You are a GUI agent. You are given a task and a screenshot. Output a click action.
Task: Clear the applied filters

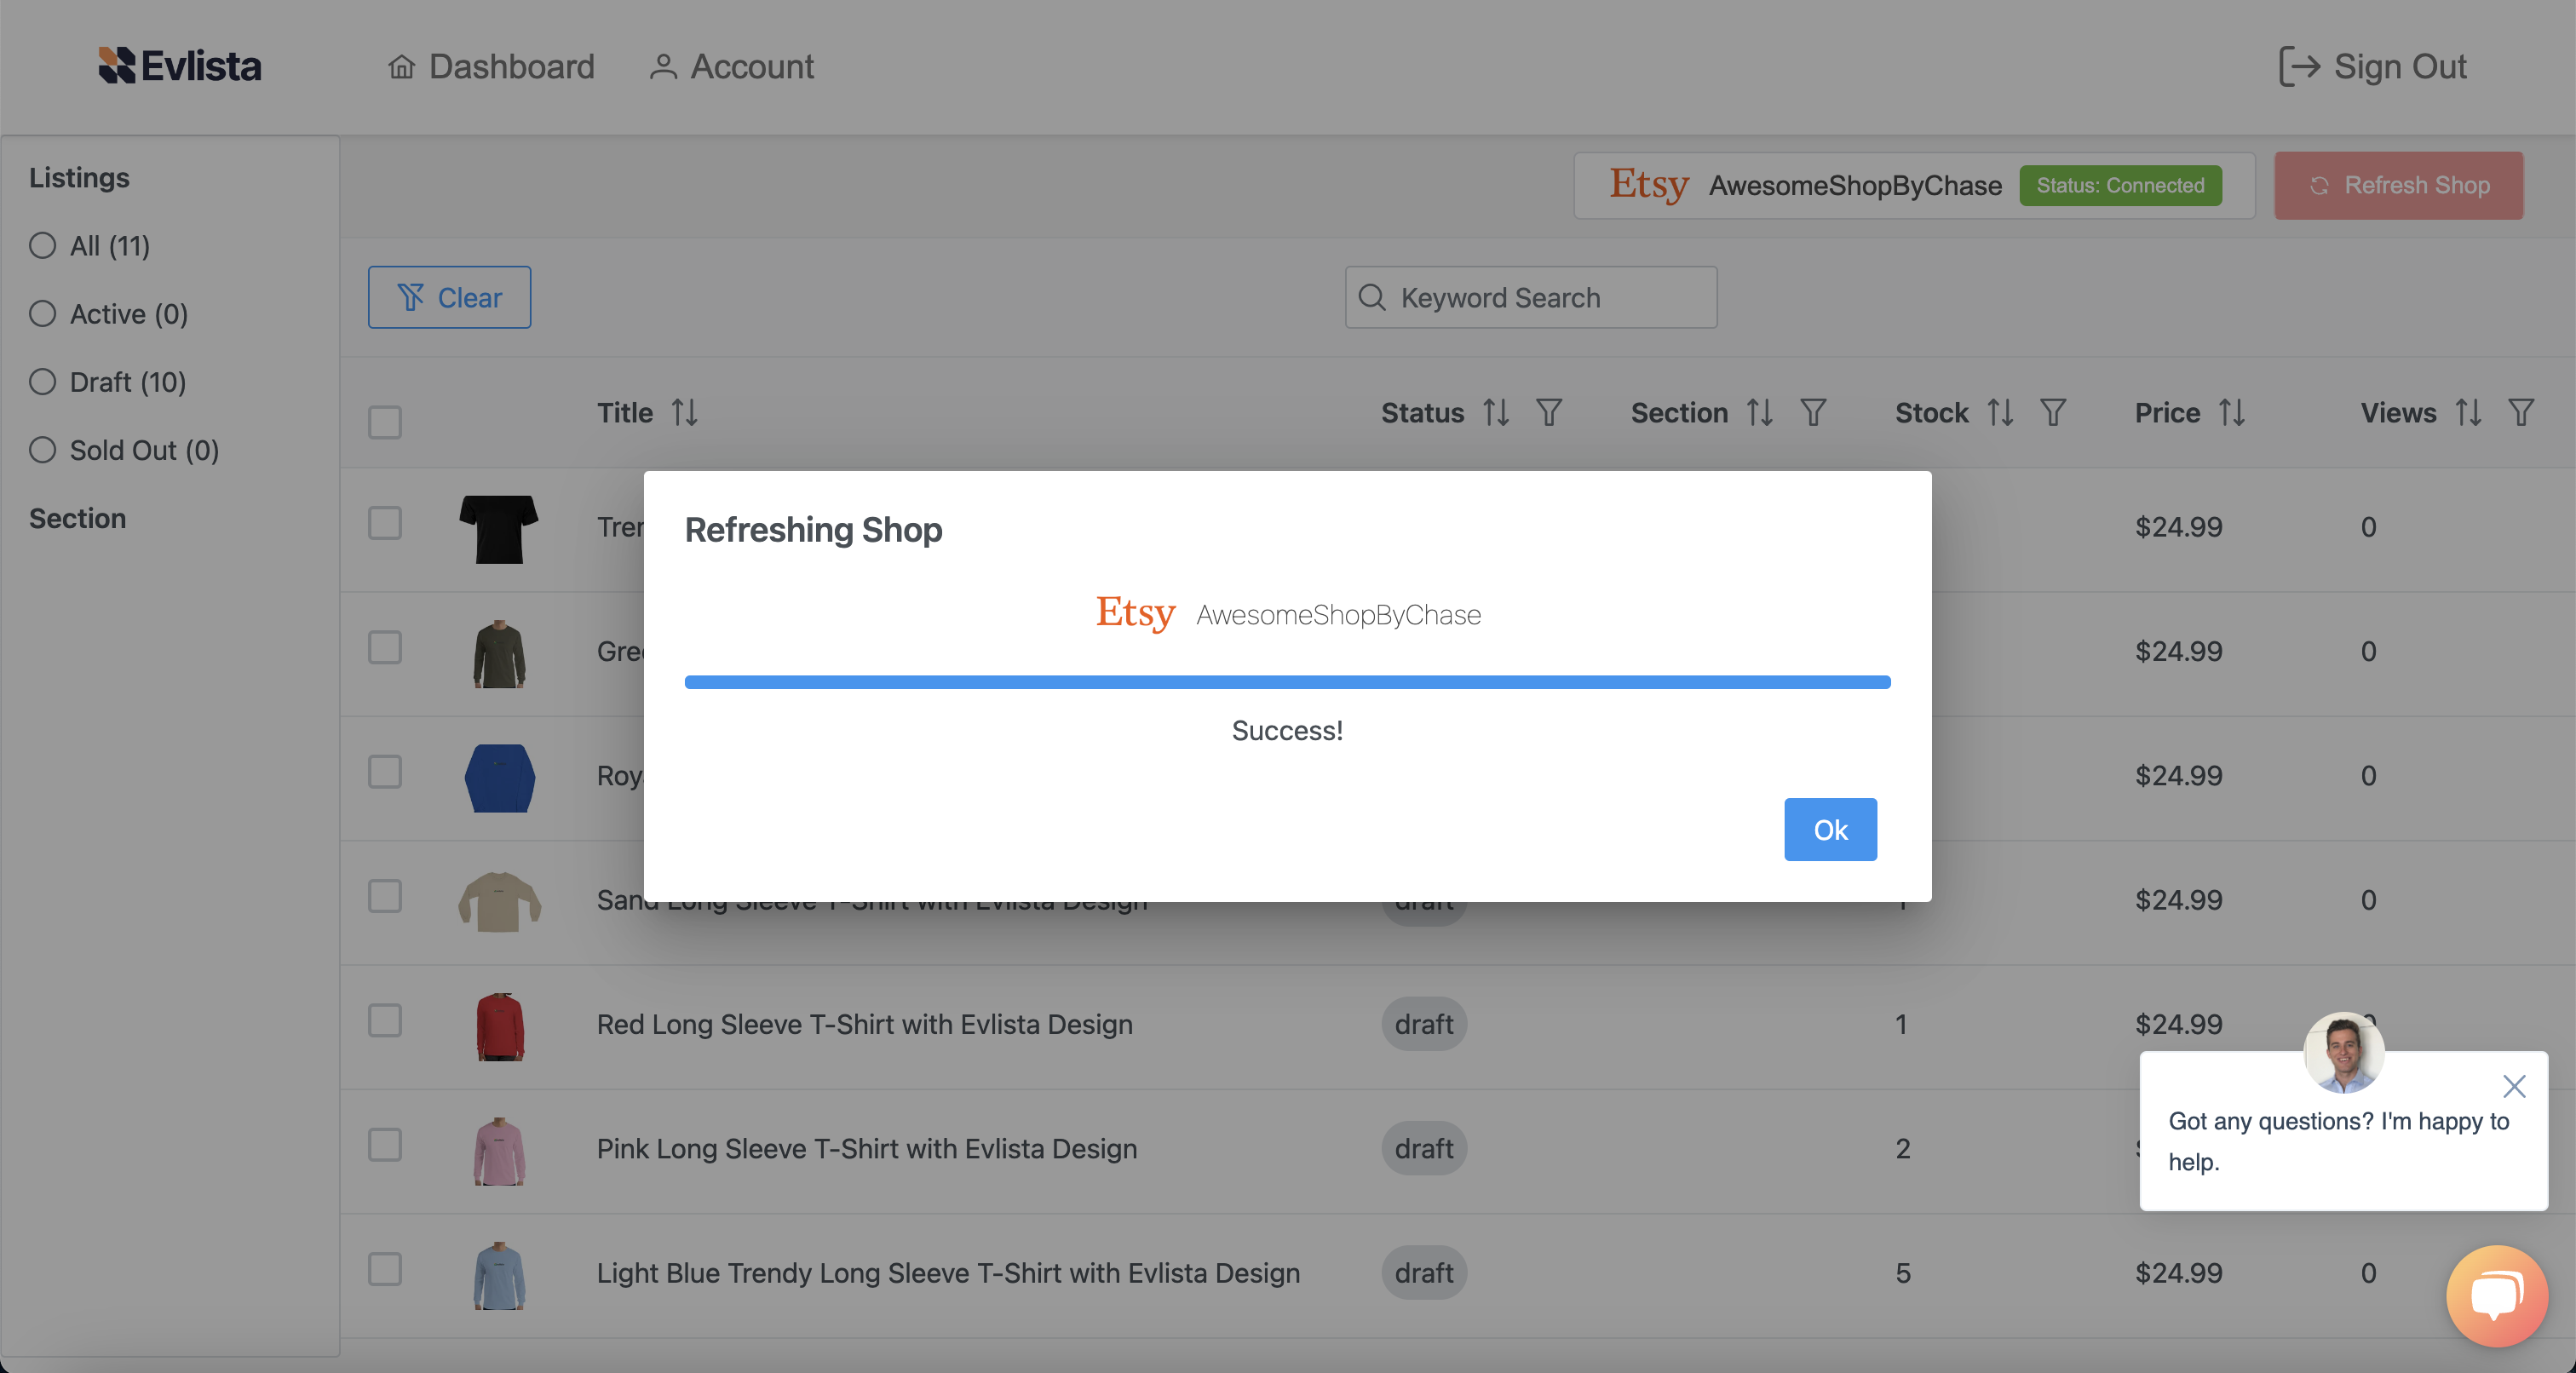(449, 297)
